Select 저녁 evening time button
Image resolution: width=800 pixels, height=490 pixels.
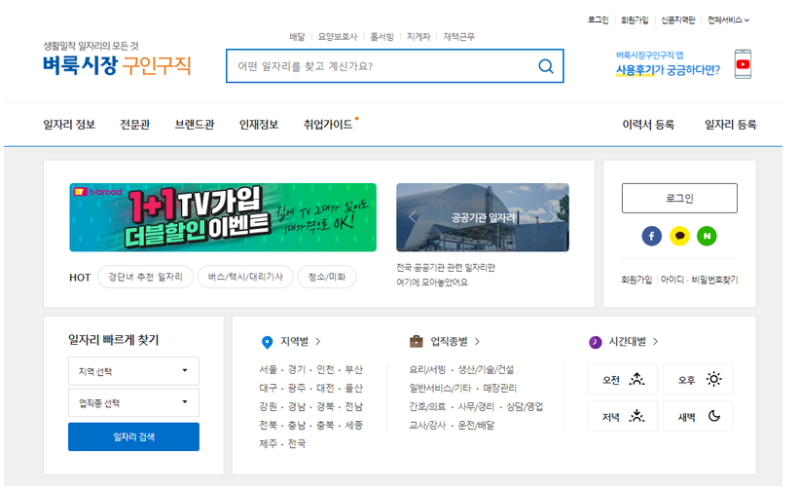pyautogui.click(x=622, y=416)
